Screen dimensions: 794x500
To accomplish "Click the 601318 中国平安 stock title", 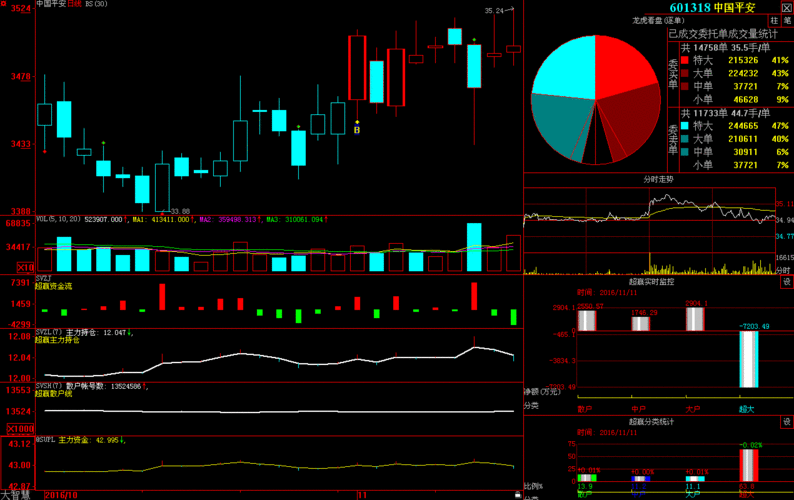I will coord(712,8).
